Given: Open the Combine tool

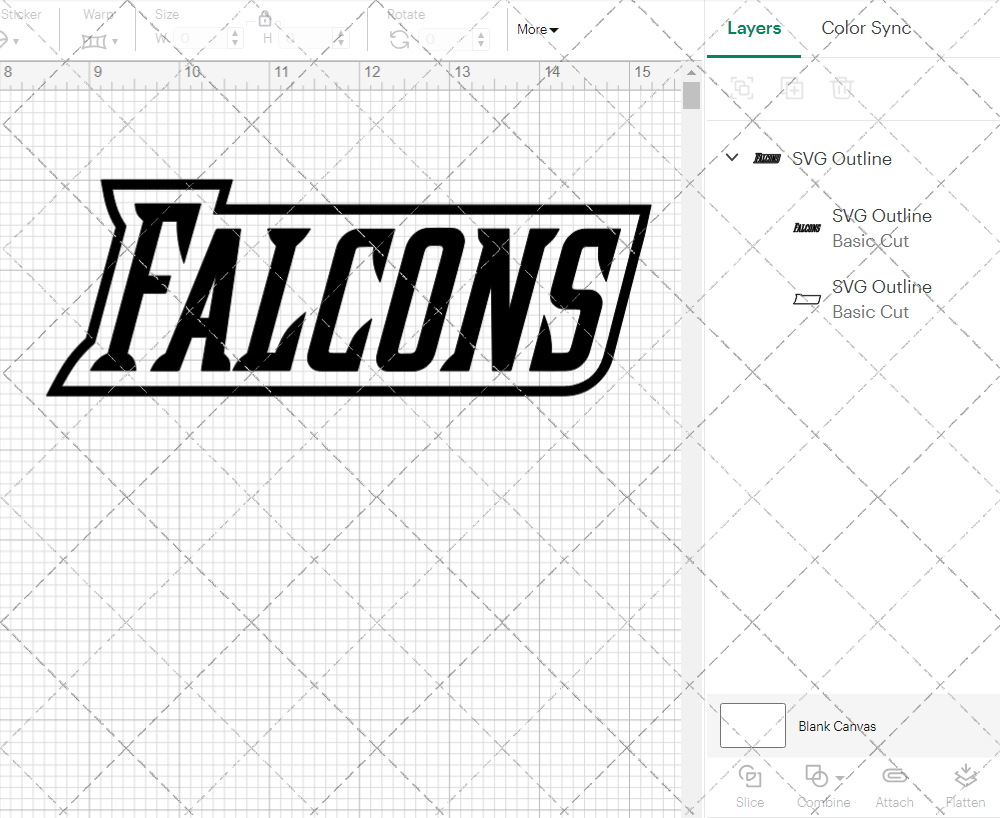Looking at the screenshot, I should [x=818, y=785].
